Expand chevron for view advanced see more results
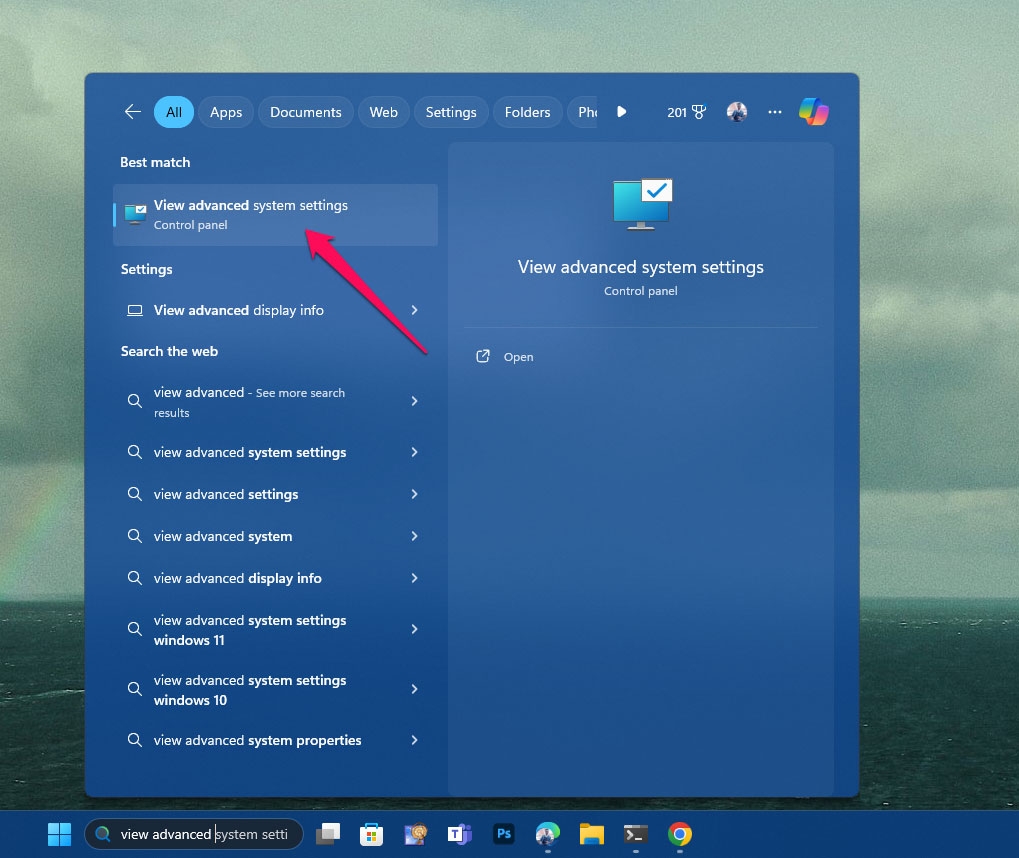 pos(415,401)
